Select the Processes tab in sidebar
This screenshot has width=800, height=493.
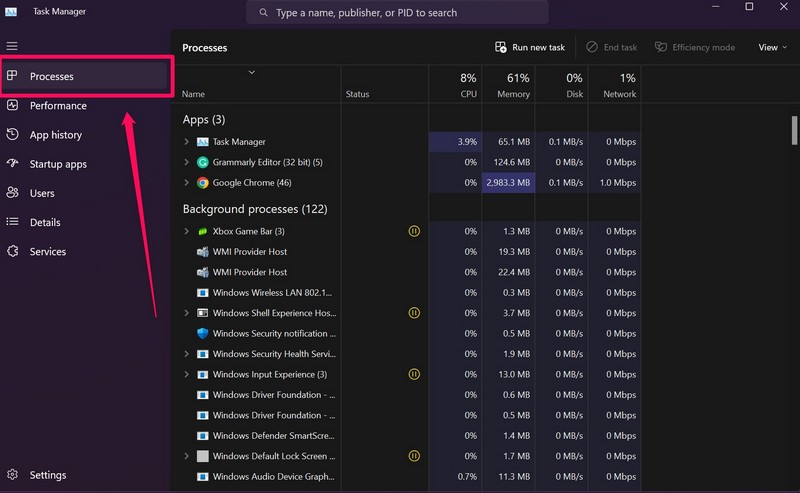click(x=52, y=76)
